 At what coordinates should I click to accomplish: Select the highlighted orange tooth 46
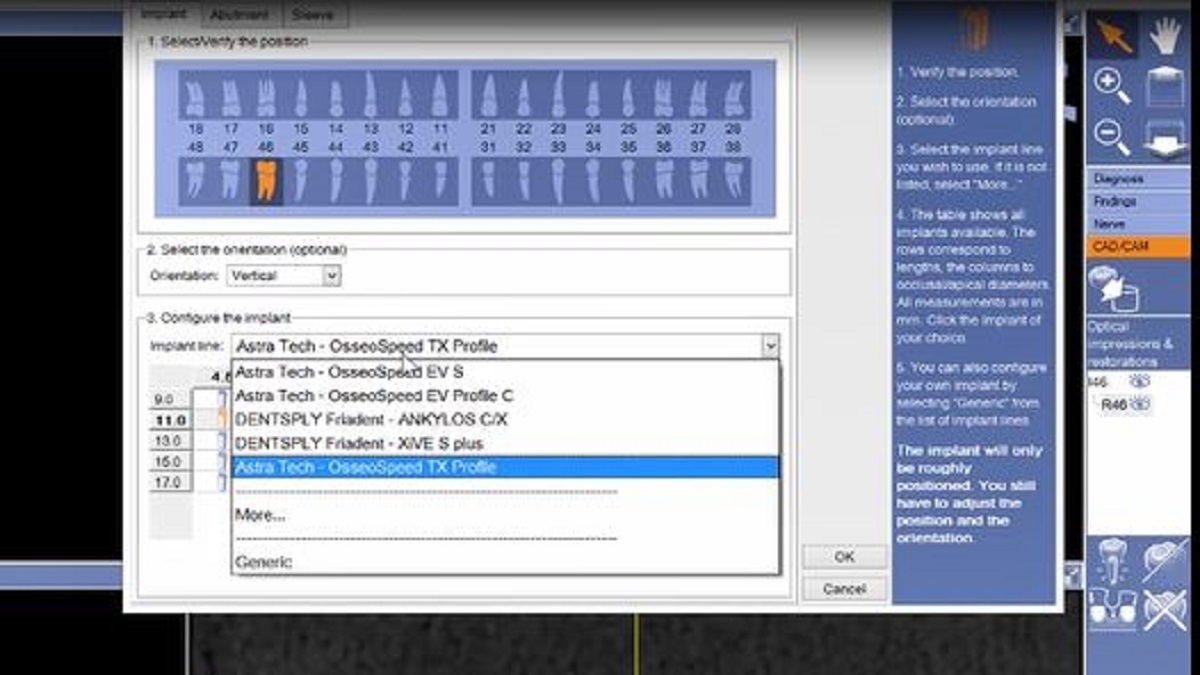[266, 180]
